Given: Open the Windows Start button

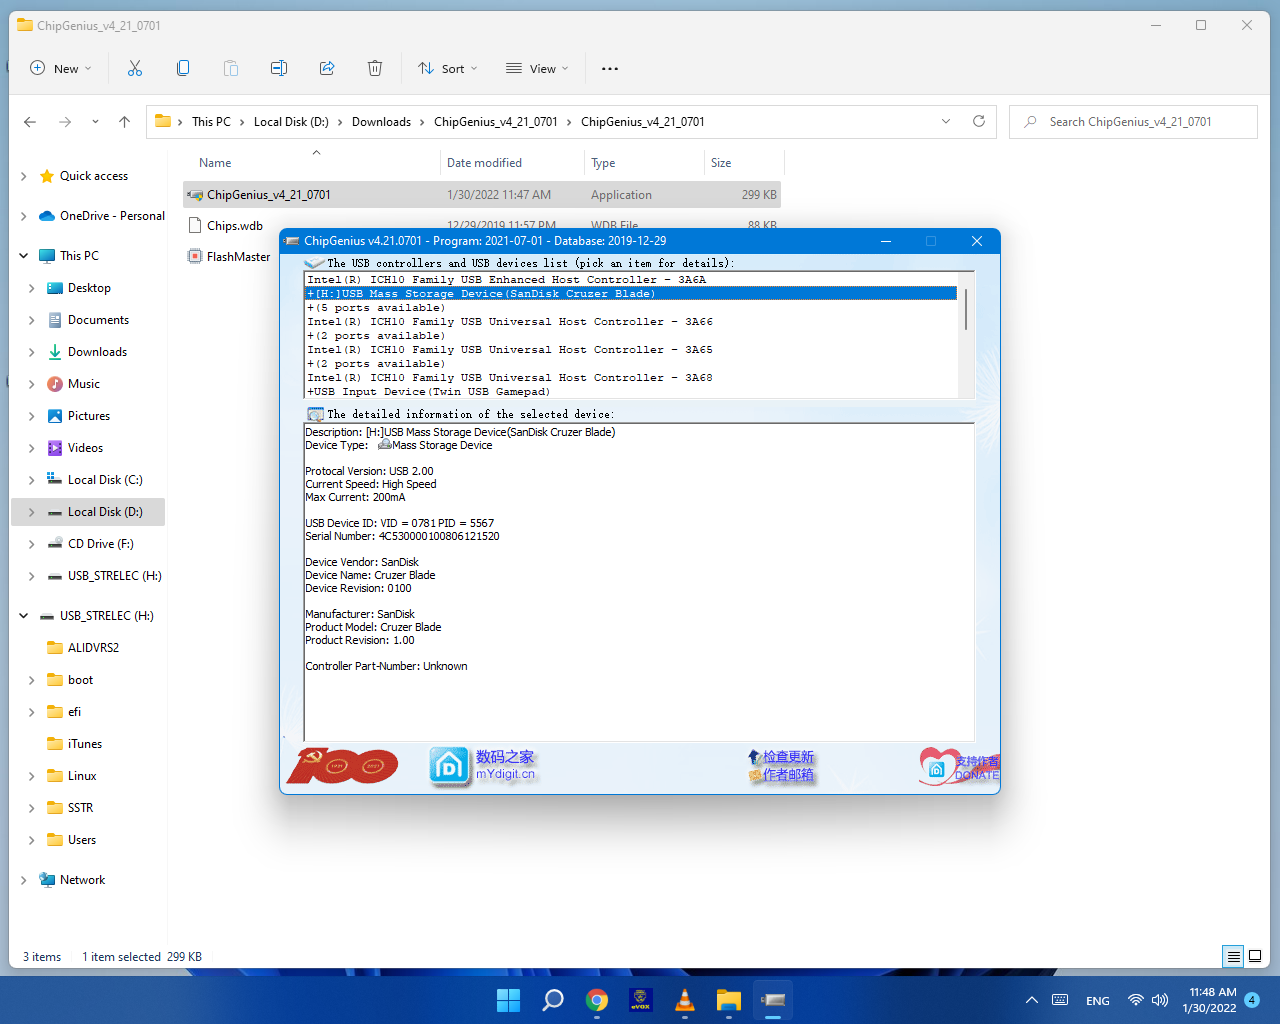Looking at the screenshot, I should 508,1000.
